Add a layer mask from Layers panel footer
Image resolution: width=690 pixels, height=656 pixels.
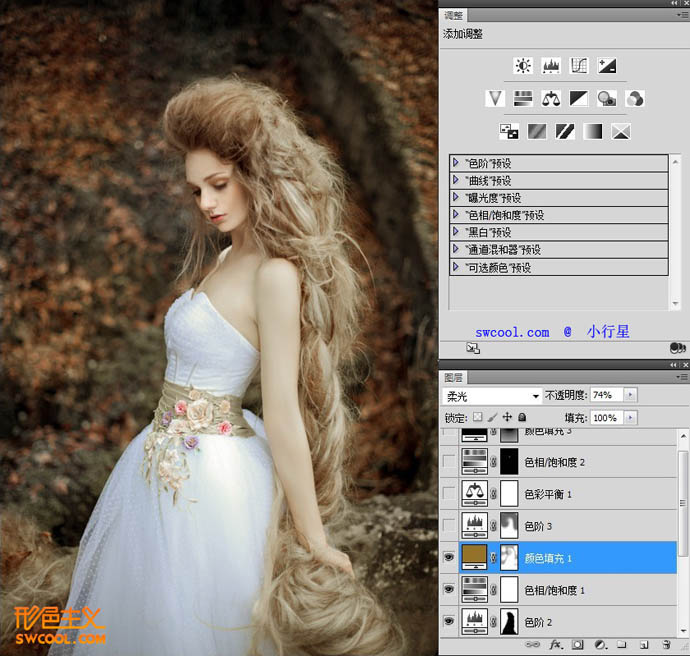click(x=577, y=645)
